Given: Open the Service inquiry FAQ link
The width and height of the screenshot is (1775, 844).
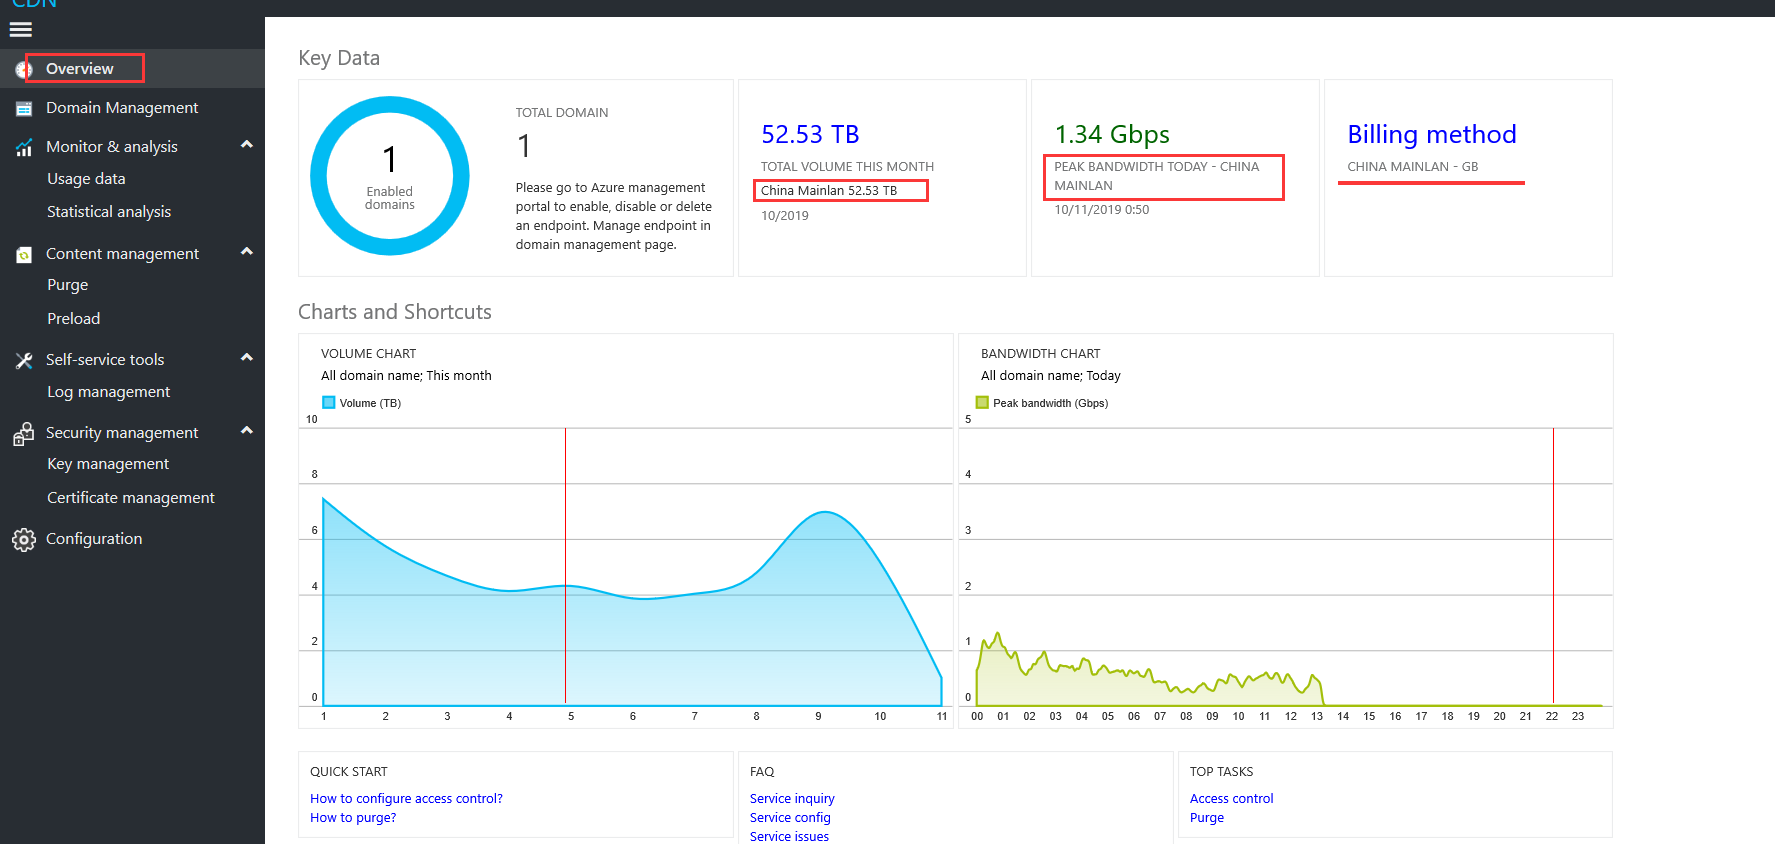Looking at the screenshot, I should click(792, 799).
